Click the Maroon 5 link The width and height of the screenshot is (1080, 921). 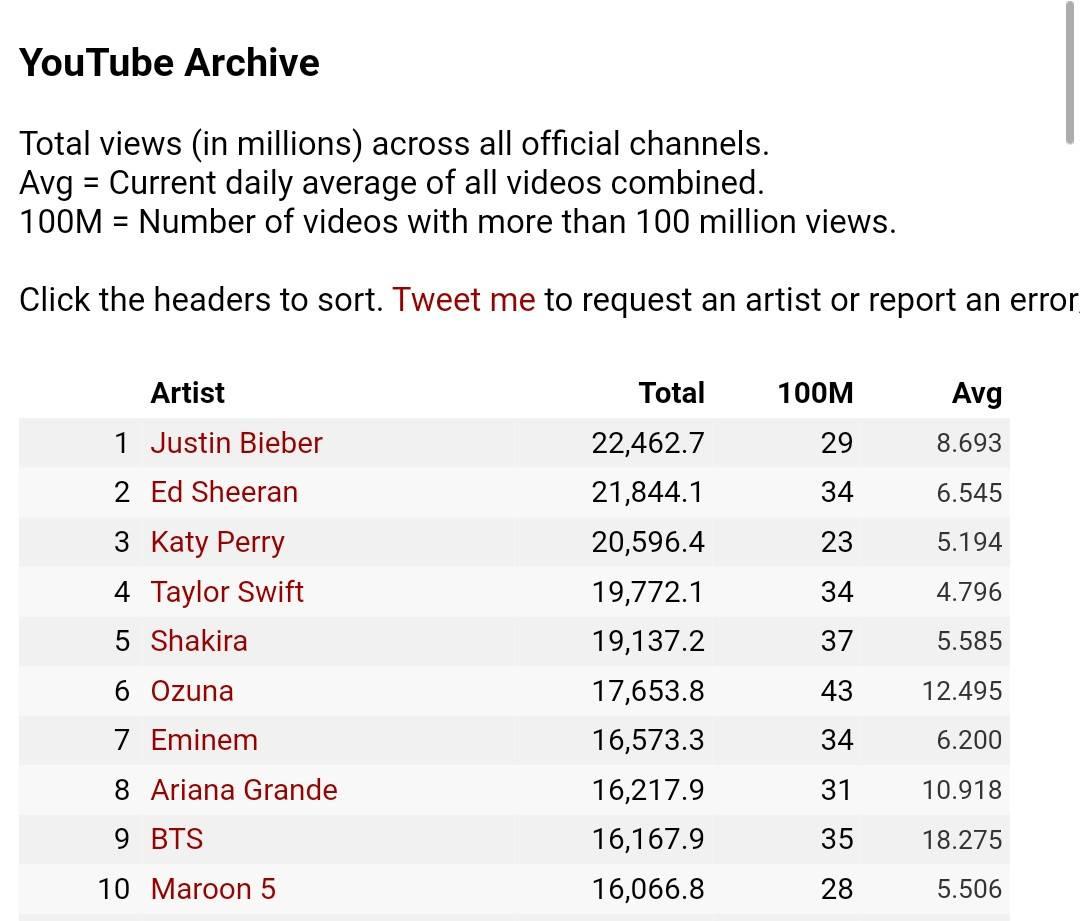(213, 889)
